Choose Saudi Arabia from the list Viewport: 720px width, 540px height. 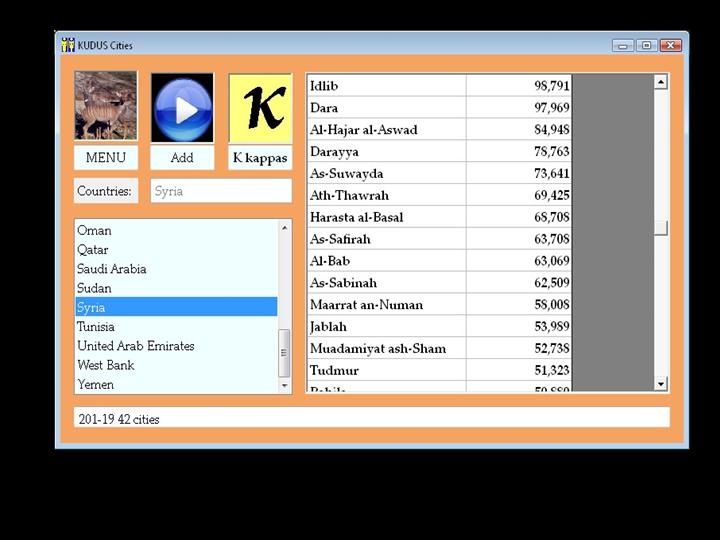point(112,269)
